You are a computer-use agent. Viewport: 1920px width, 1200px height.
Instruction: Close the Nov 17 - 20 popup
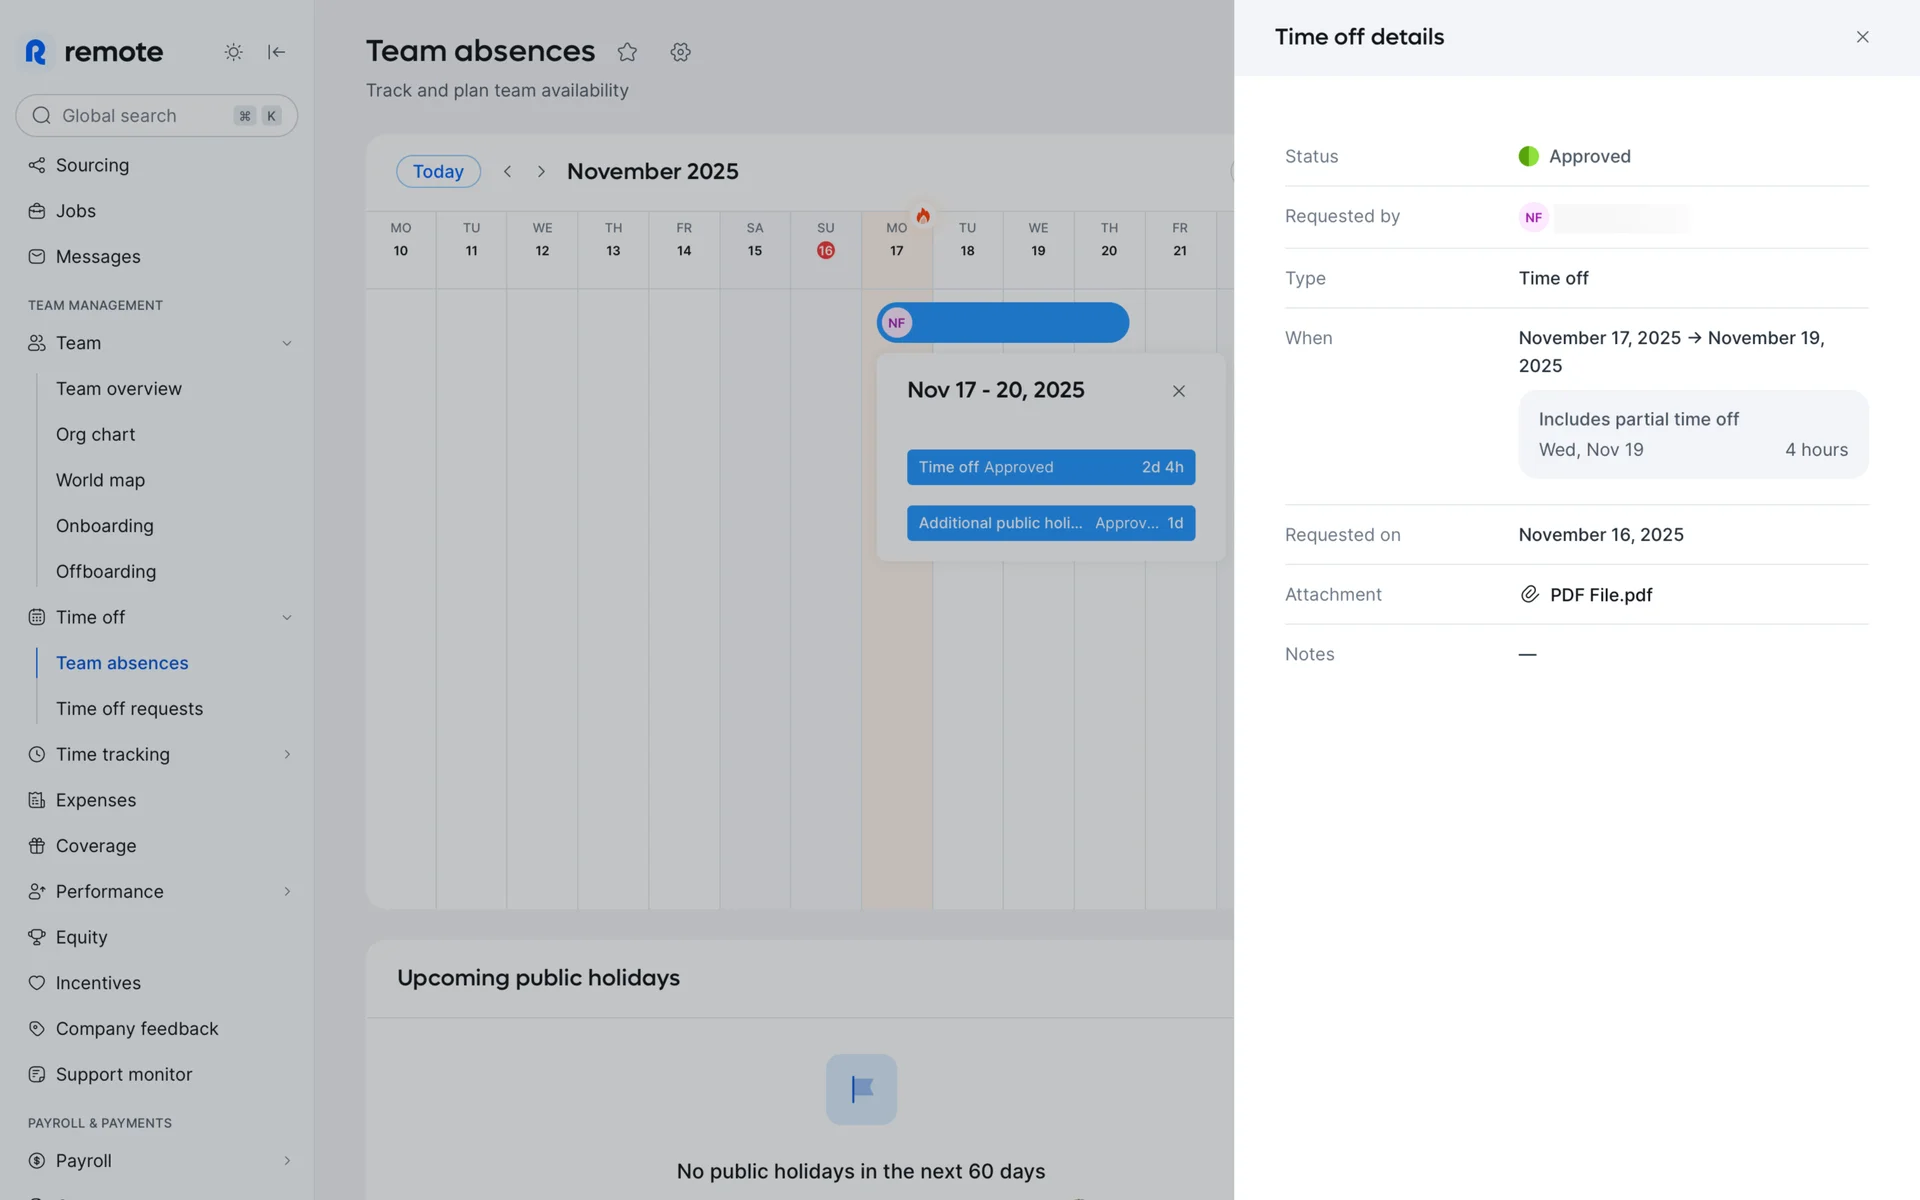(1179, 391)
